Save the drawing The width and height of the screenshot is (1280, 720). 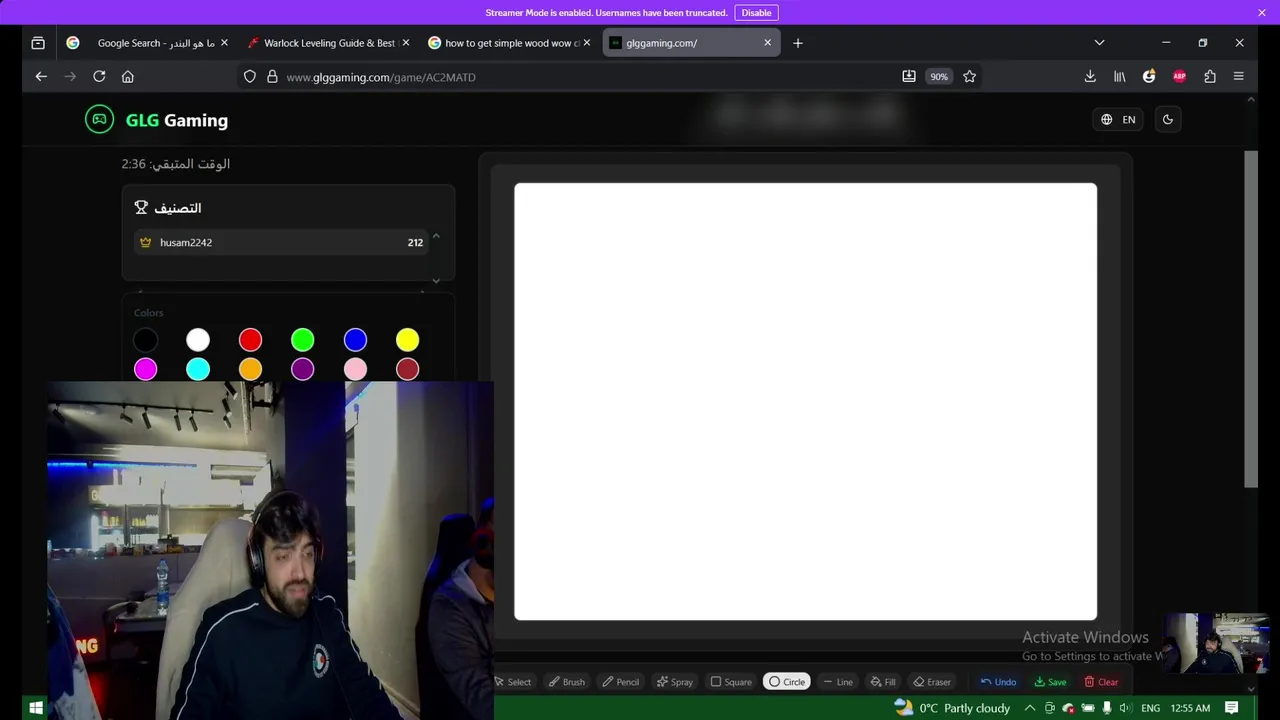1050,682
